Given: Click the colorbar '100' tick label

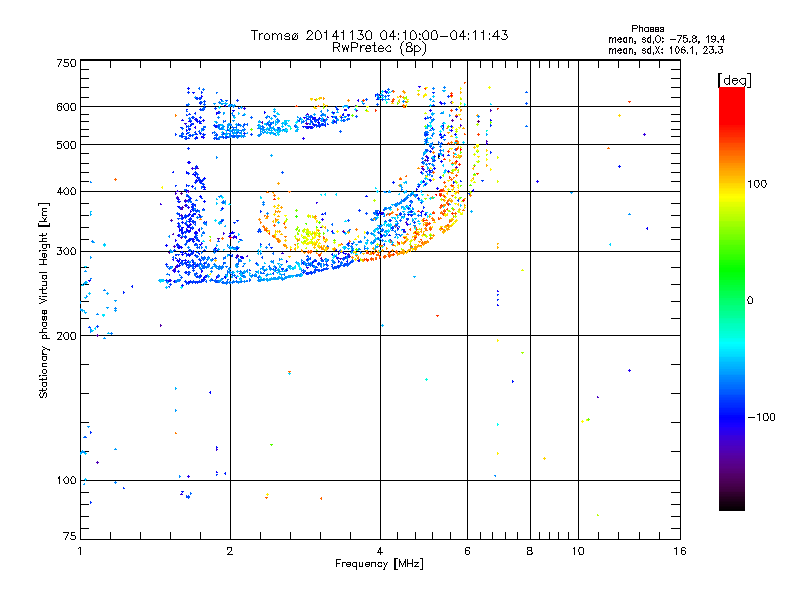Looking at the screenshot, I should (x=757, y=184).
